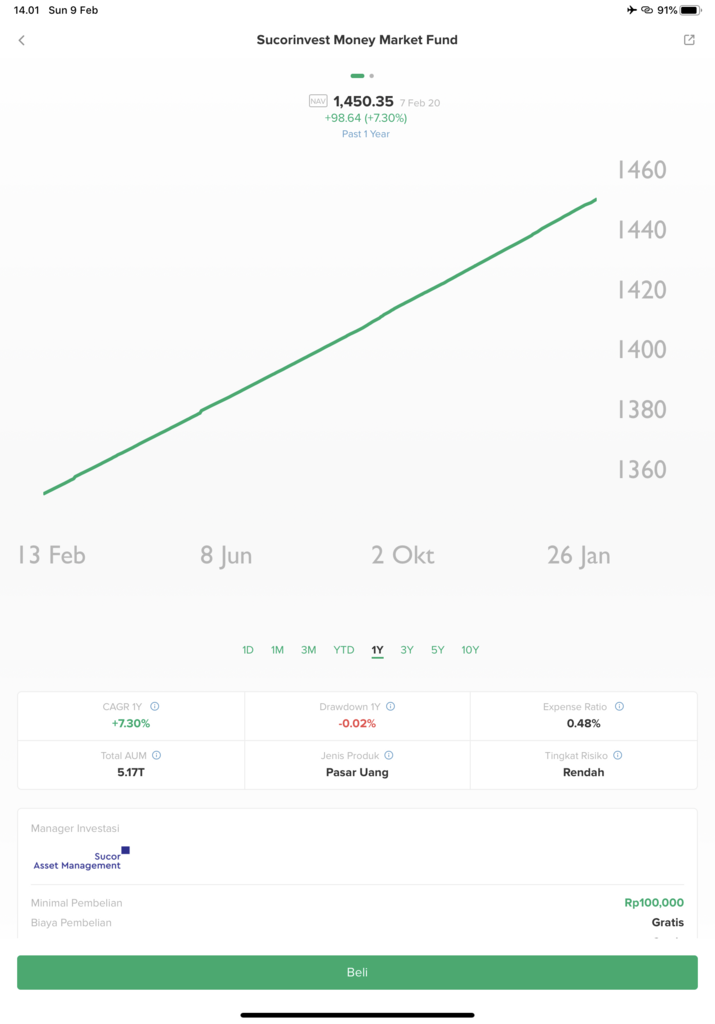Screen dimensions: 715x1024
Task: Open the share icon at top right
Action: click(x=689, y=40)
